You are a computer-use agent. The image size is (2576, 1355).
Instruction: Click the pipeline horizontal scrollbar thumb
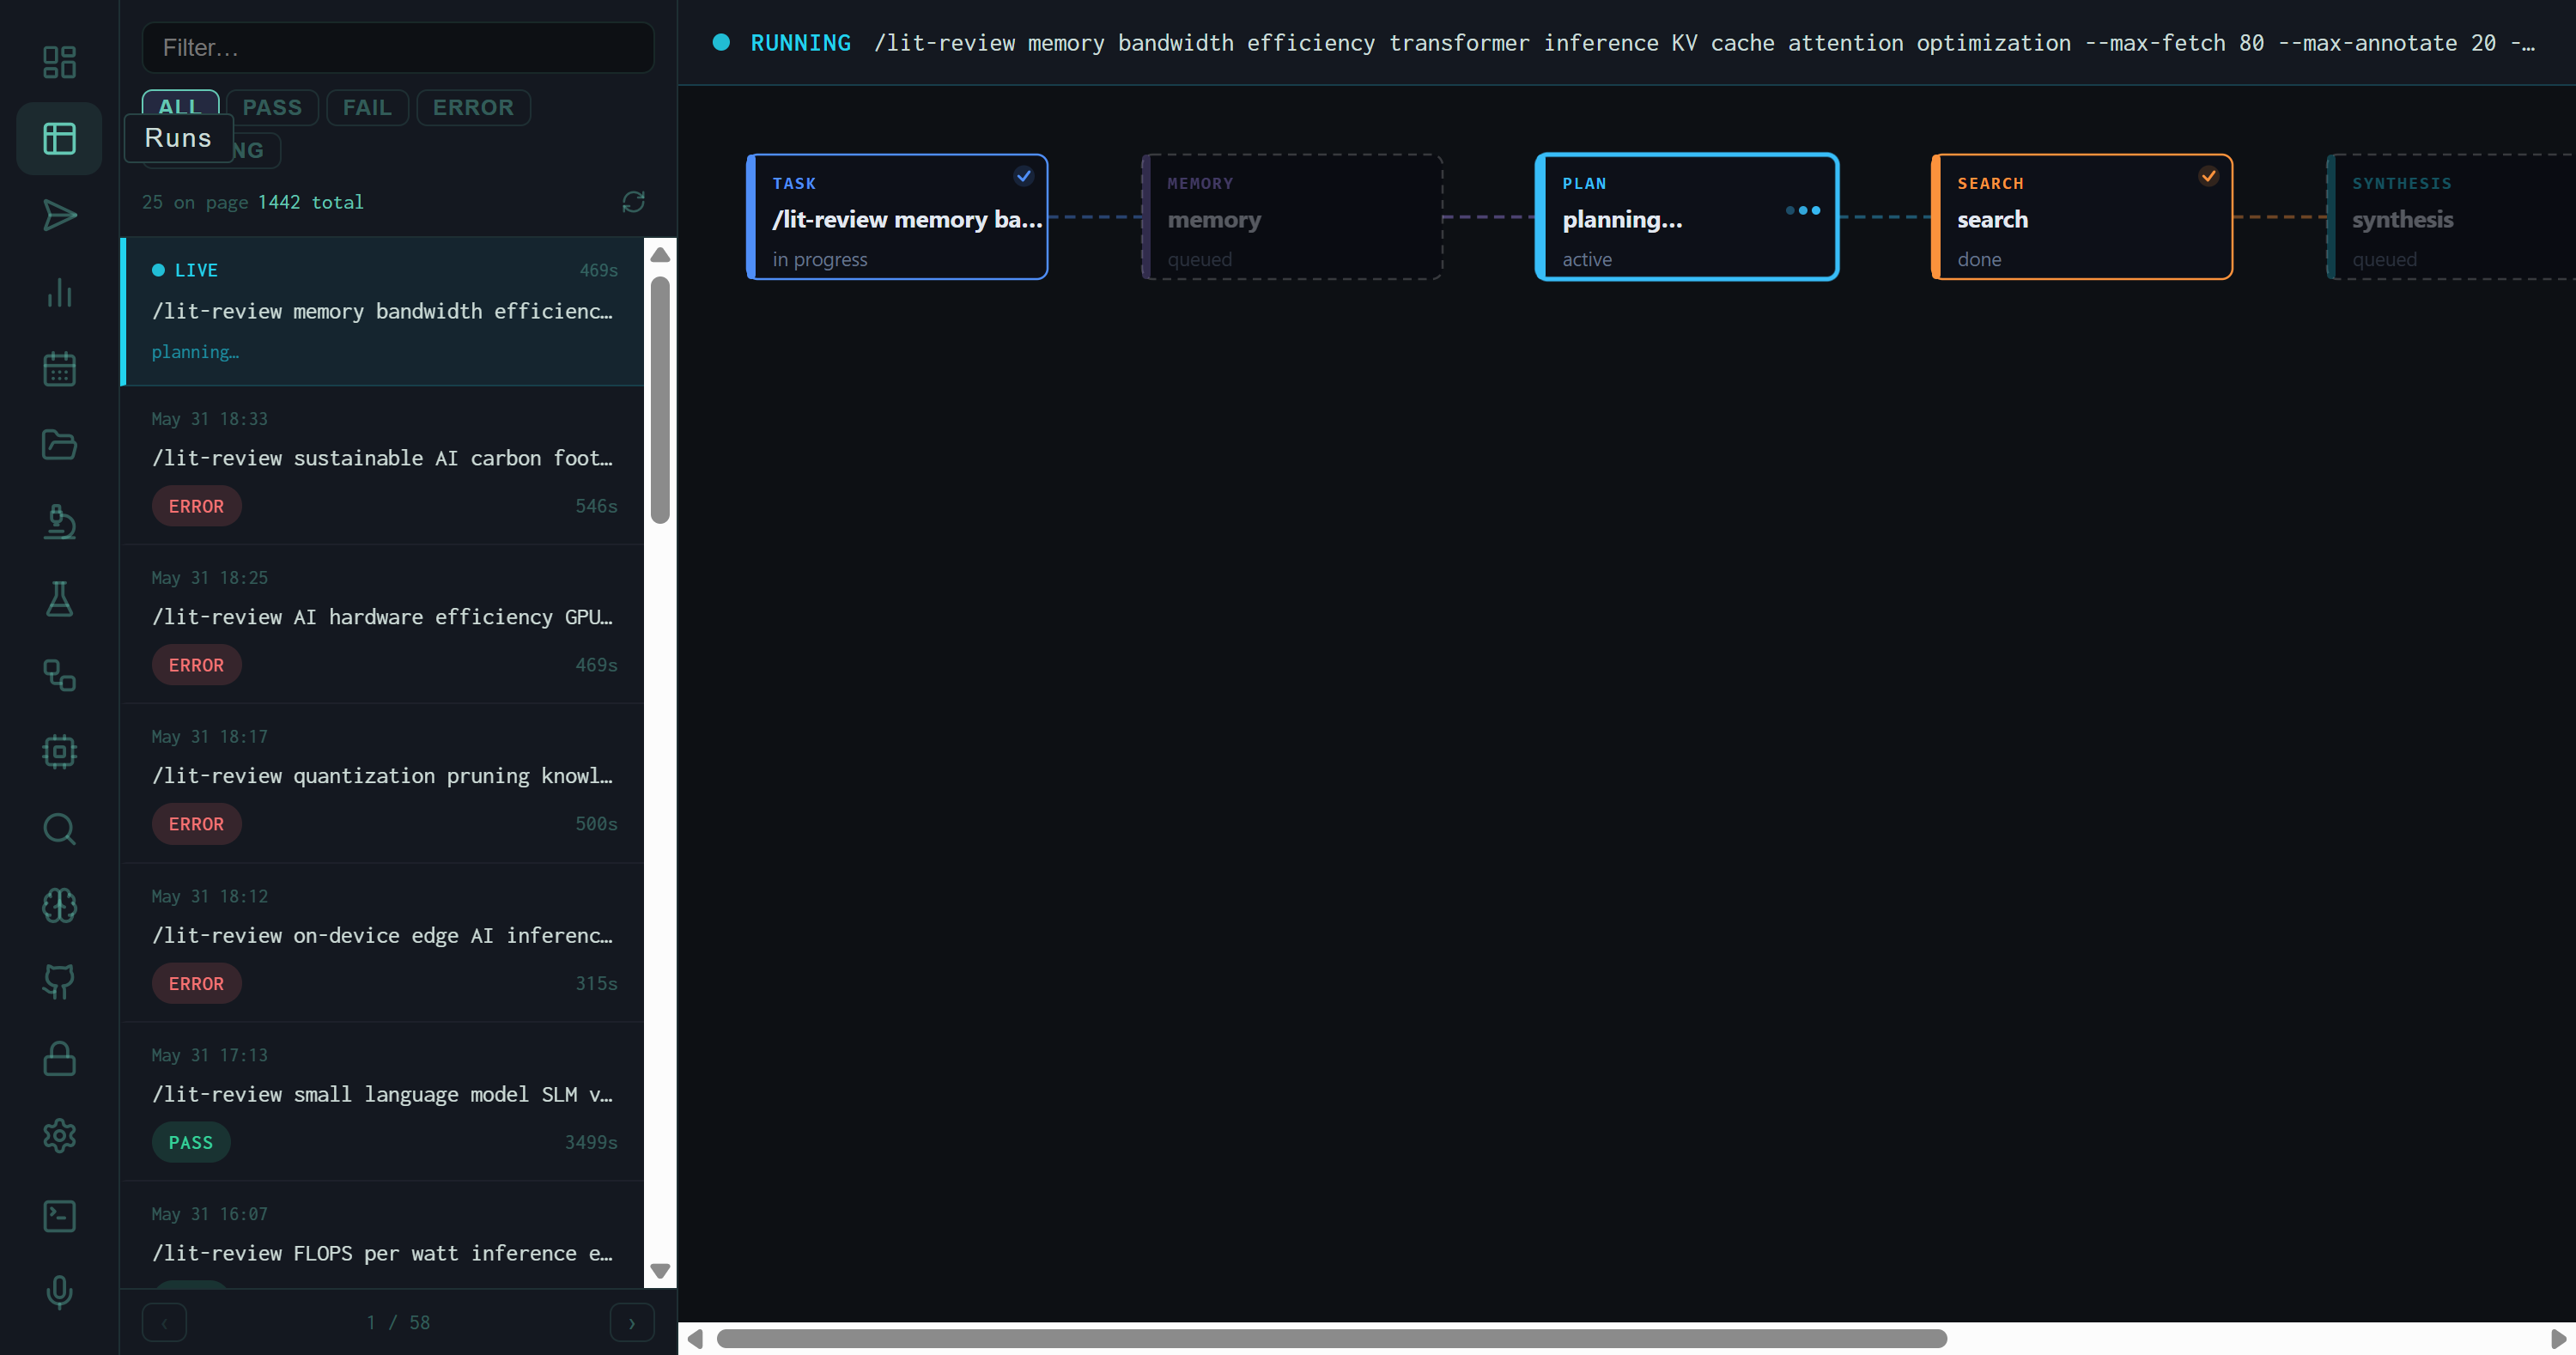point(1331,1338)
